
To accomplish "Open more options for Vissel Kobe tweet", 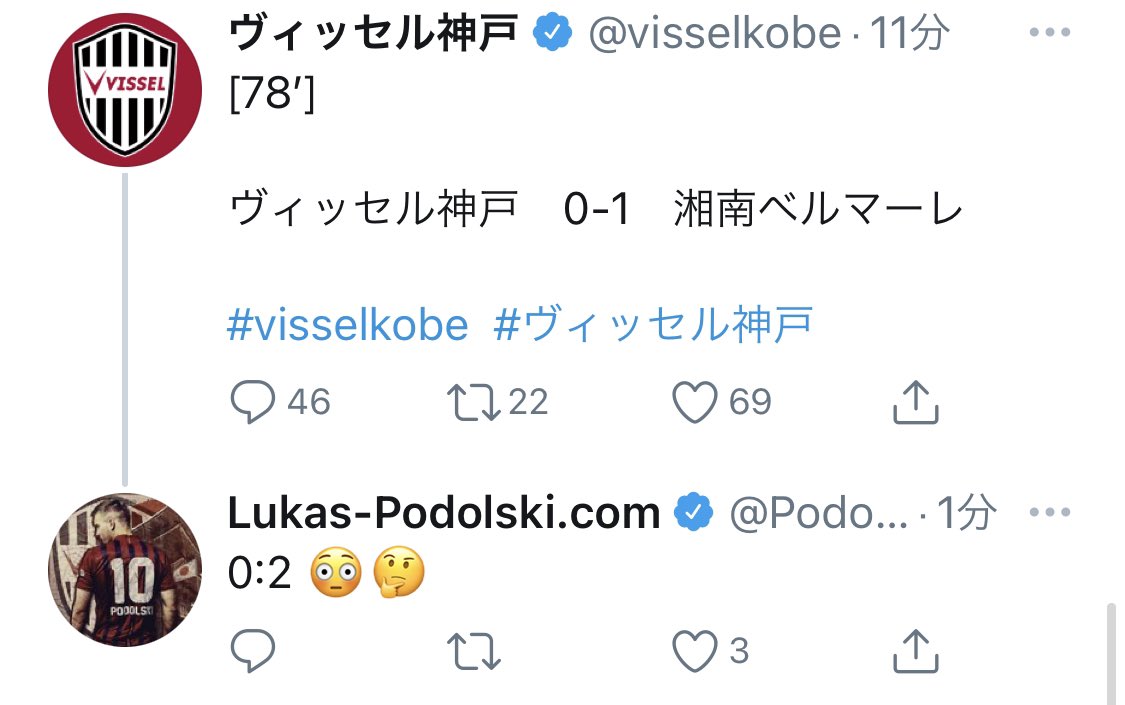I will coord(1050,32).
